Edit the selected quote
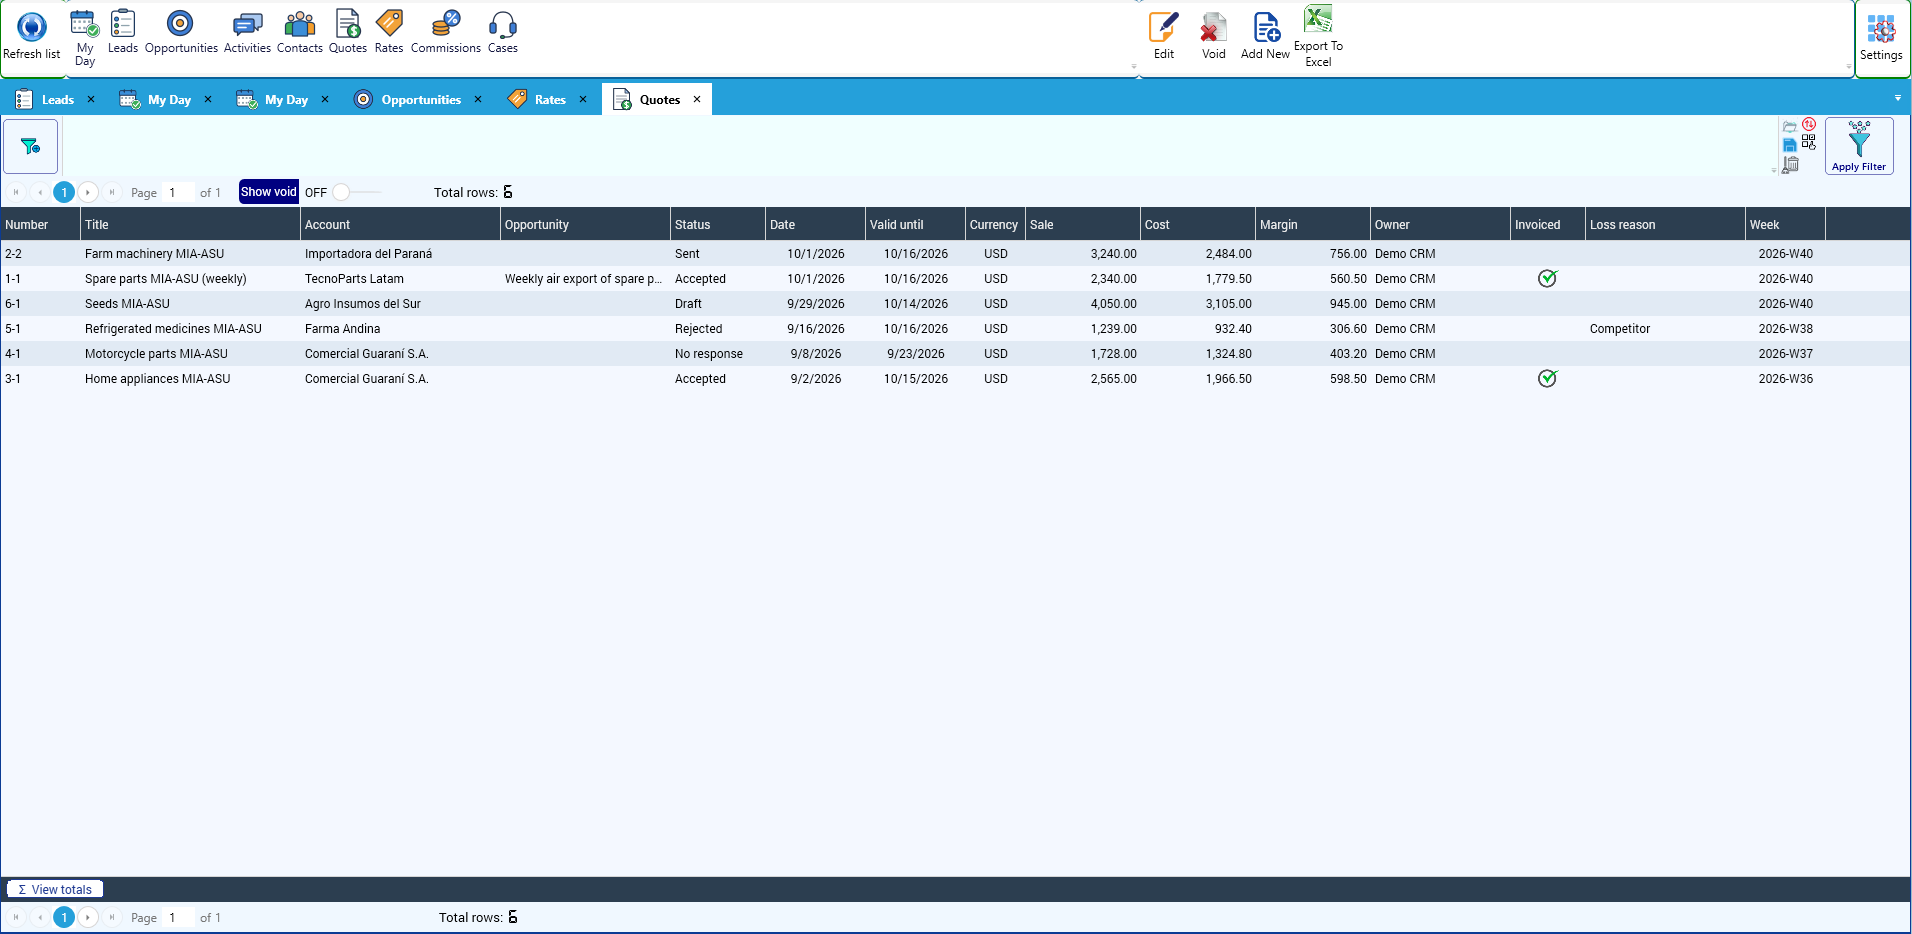Viewport: 1912px width, 934px height. (1164, 36)
